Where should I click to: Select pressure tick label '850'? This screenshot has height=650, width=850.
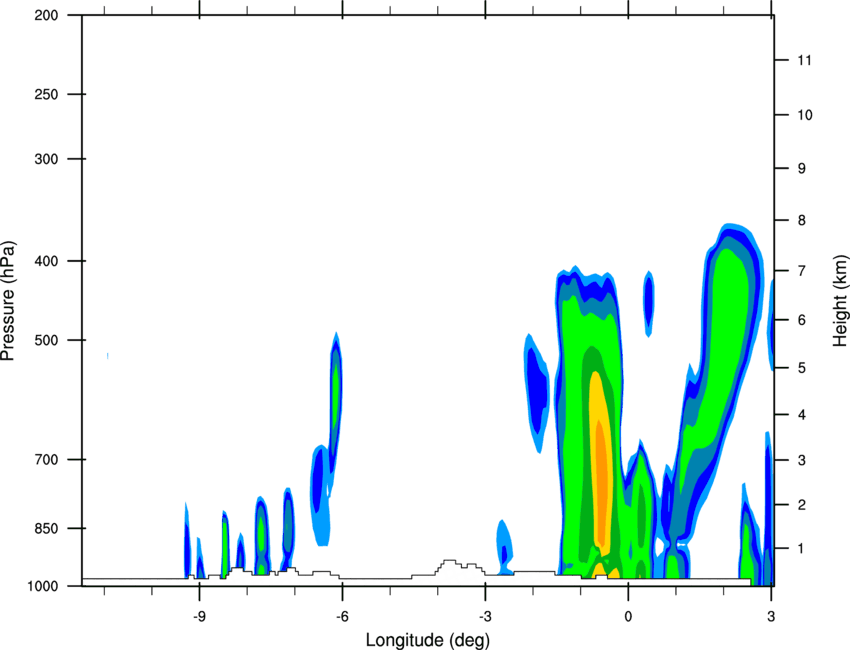46,528
